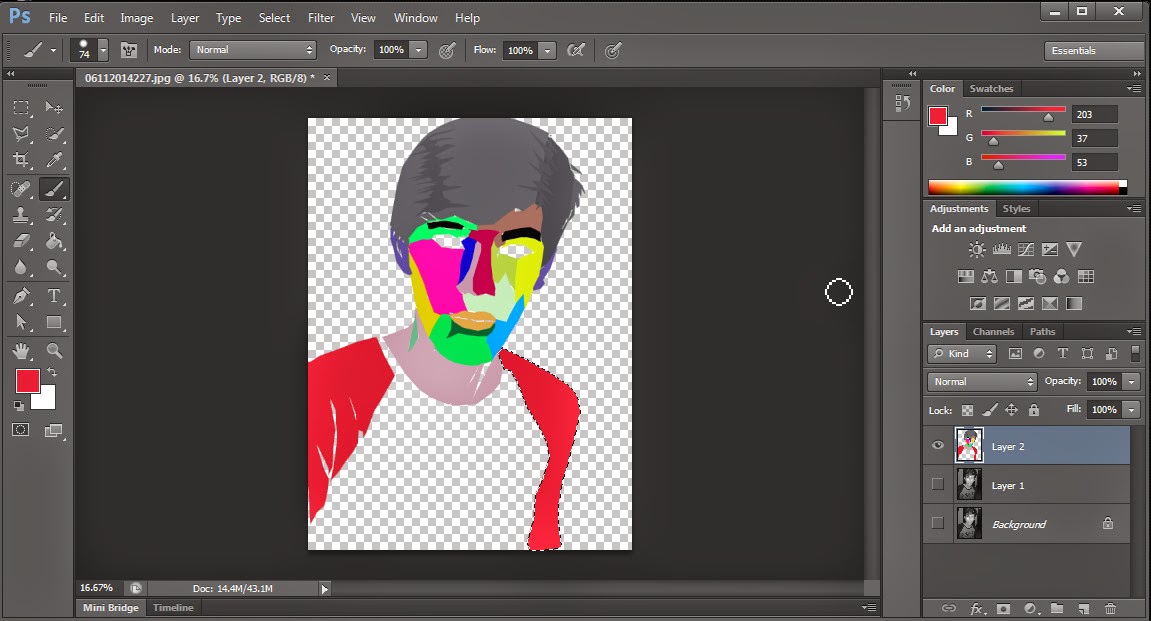Viewport: 1151px width, 621px height.
Task: Select the Paint Bucket tool
Action: 54,241
